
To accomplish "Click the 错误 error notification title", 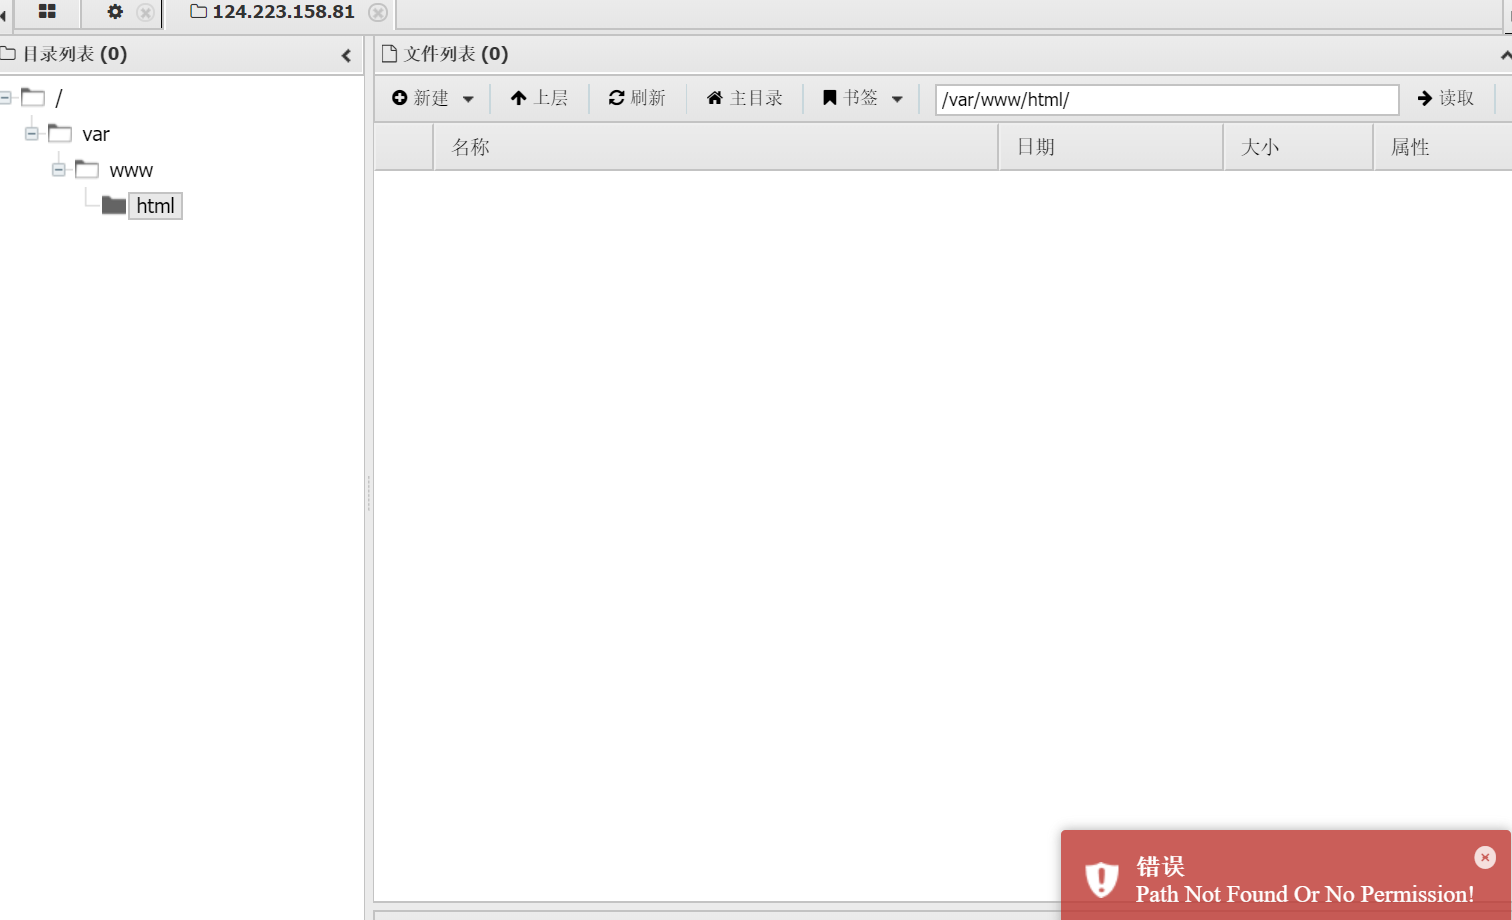I will click(1160, 866).
